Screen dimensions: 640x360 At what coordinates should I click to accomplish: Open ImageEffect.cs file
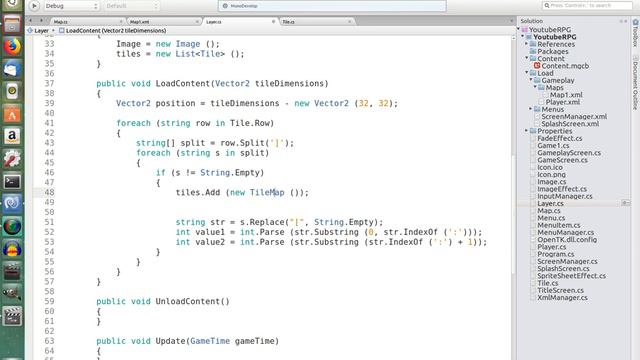point(562,189)
